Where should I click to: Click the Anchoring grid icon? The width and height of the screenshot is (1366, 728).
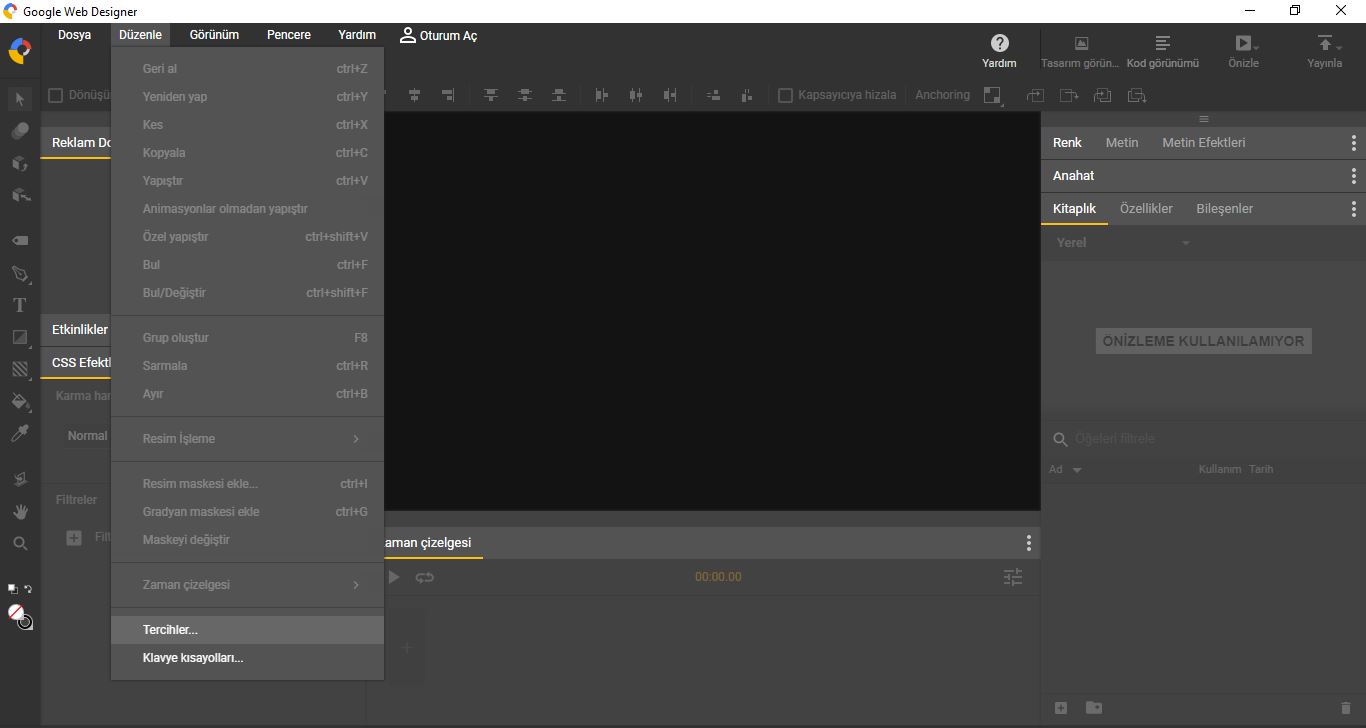pyautogui.click(x=992, y=95)
